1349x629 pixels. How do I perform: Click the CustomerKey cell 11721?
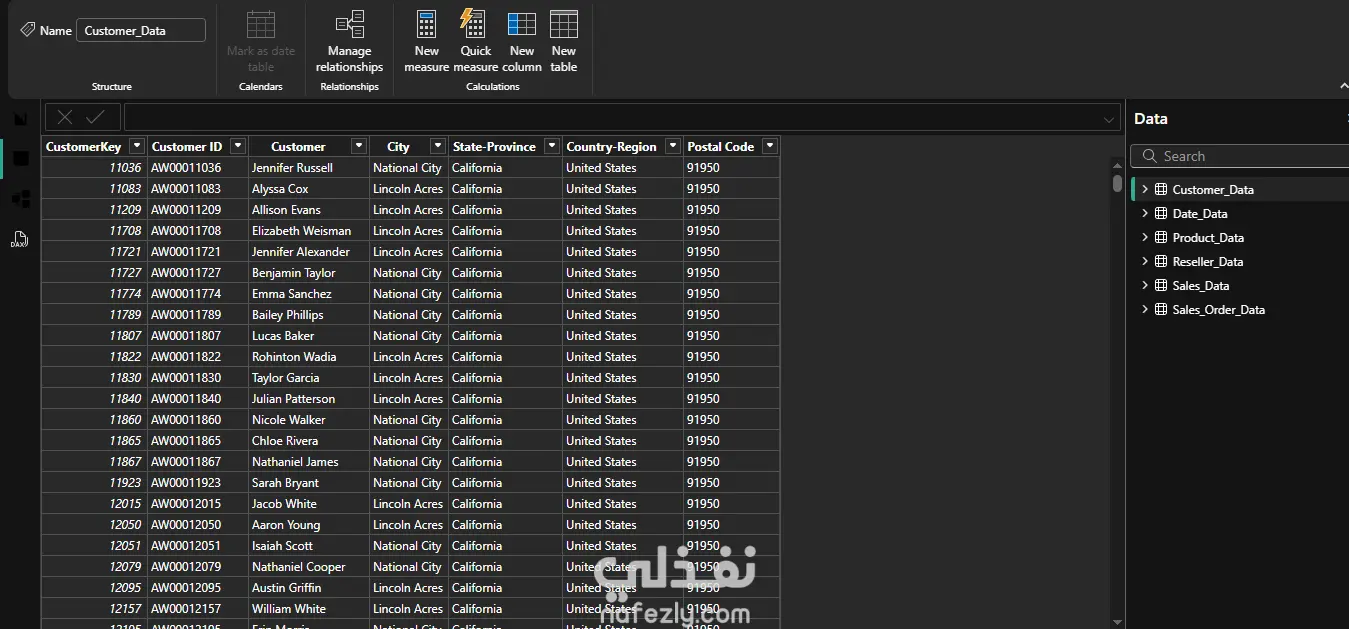[94, 251]
